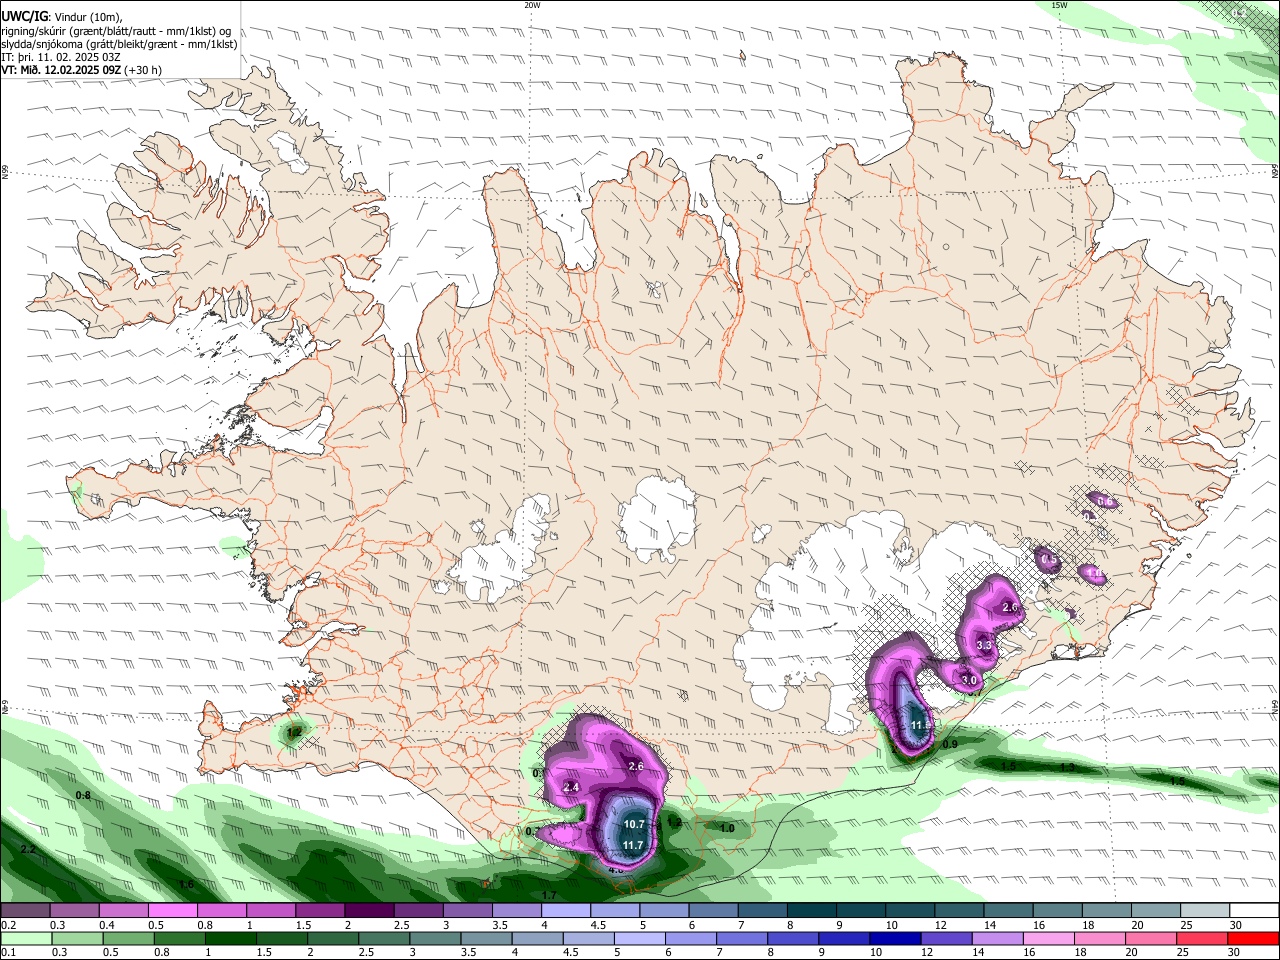Click the 10.7 precipitation value on the map
The width and height of the screenshot is (1280, 960).
(633, 825)
